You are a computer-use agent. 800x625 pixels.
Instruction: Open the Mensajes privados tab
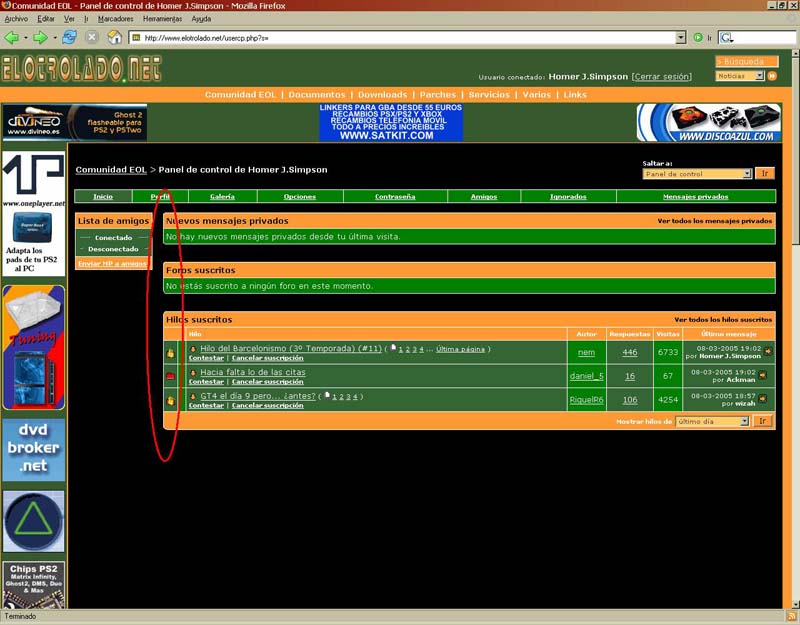695,197
